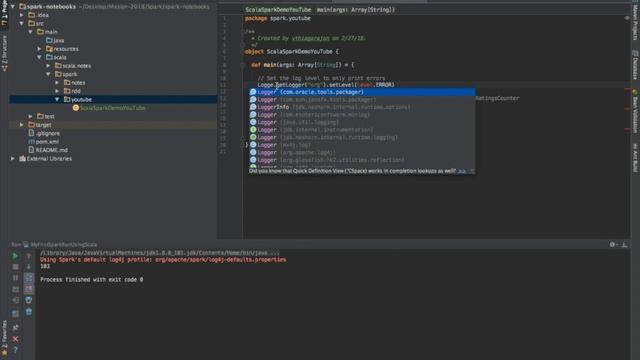Open the Favorites tool window side tab

4,338
